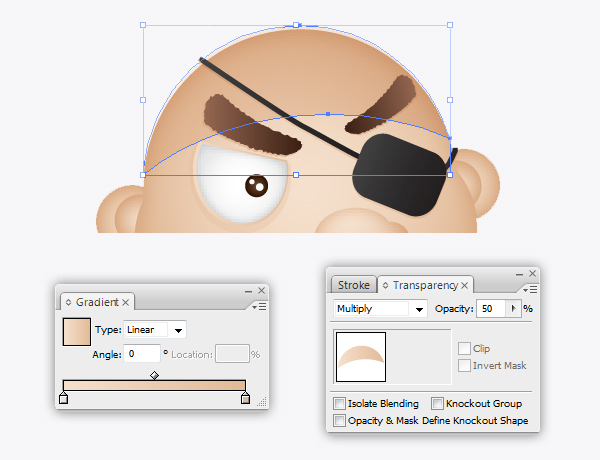Close the Gradient panel window

pos(262,291)
